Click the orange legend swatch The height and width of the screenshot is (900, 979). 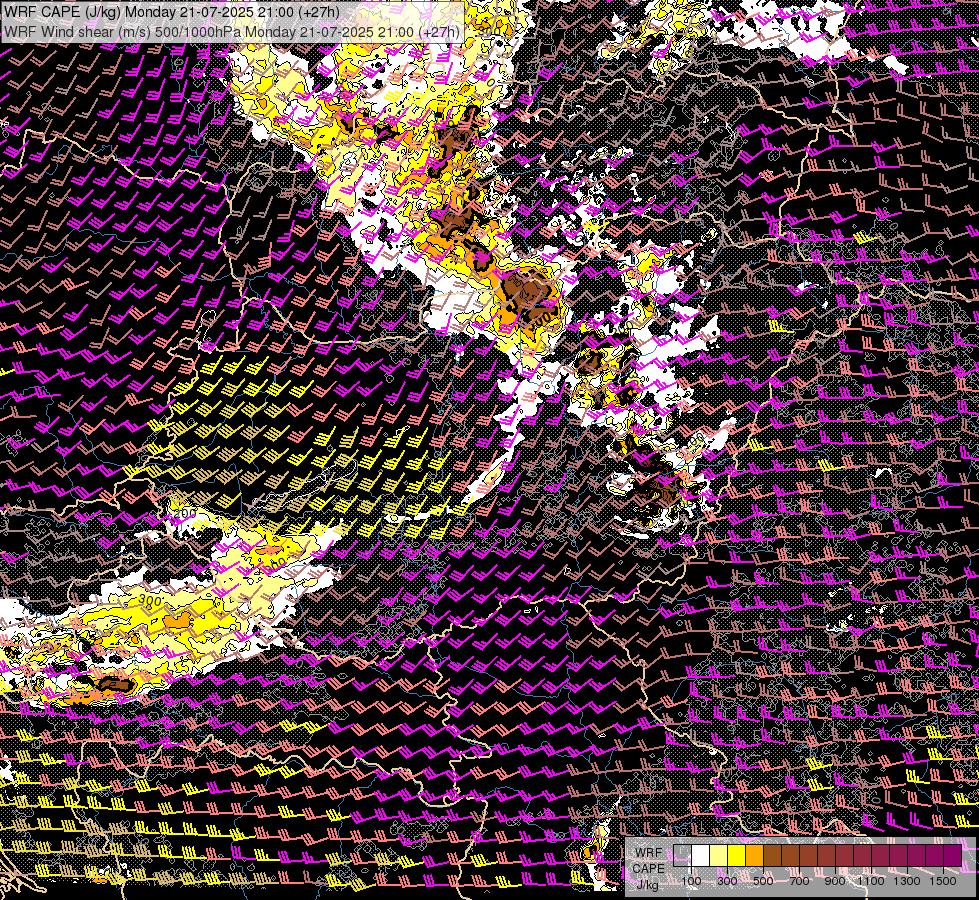[754, 856]
